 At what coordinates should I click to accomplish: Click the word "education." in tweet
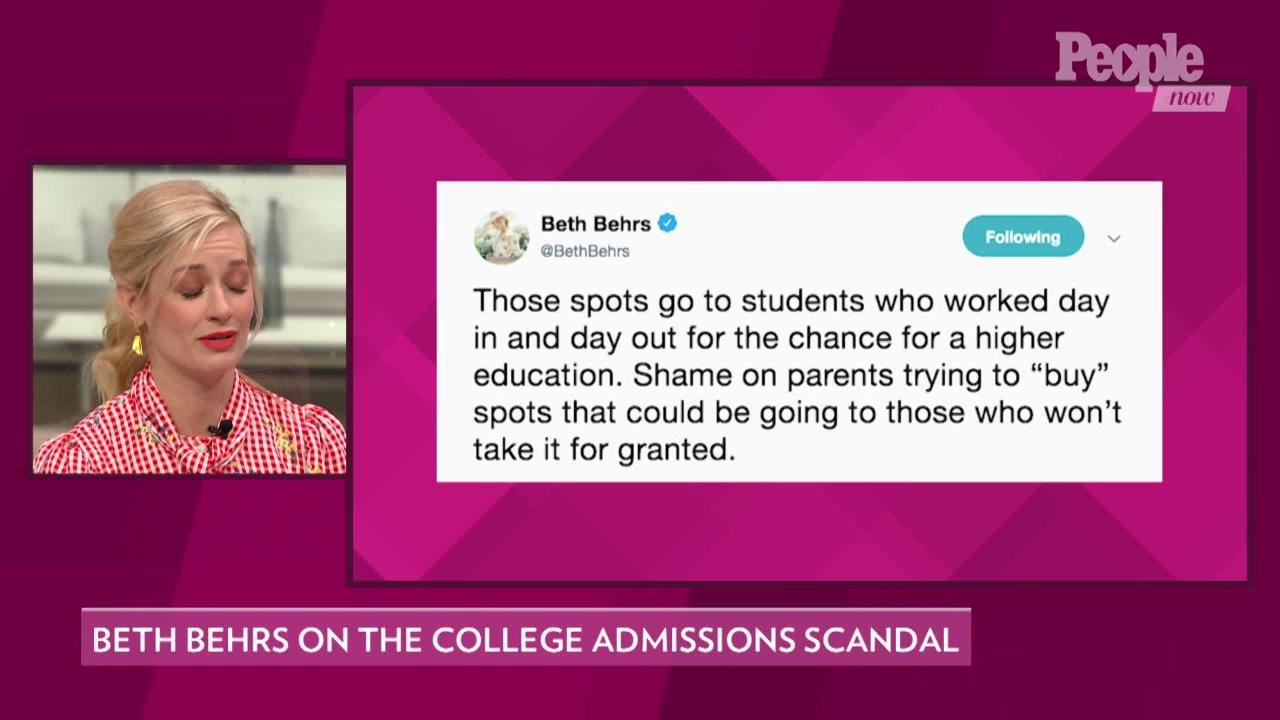click(547, 375)
